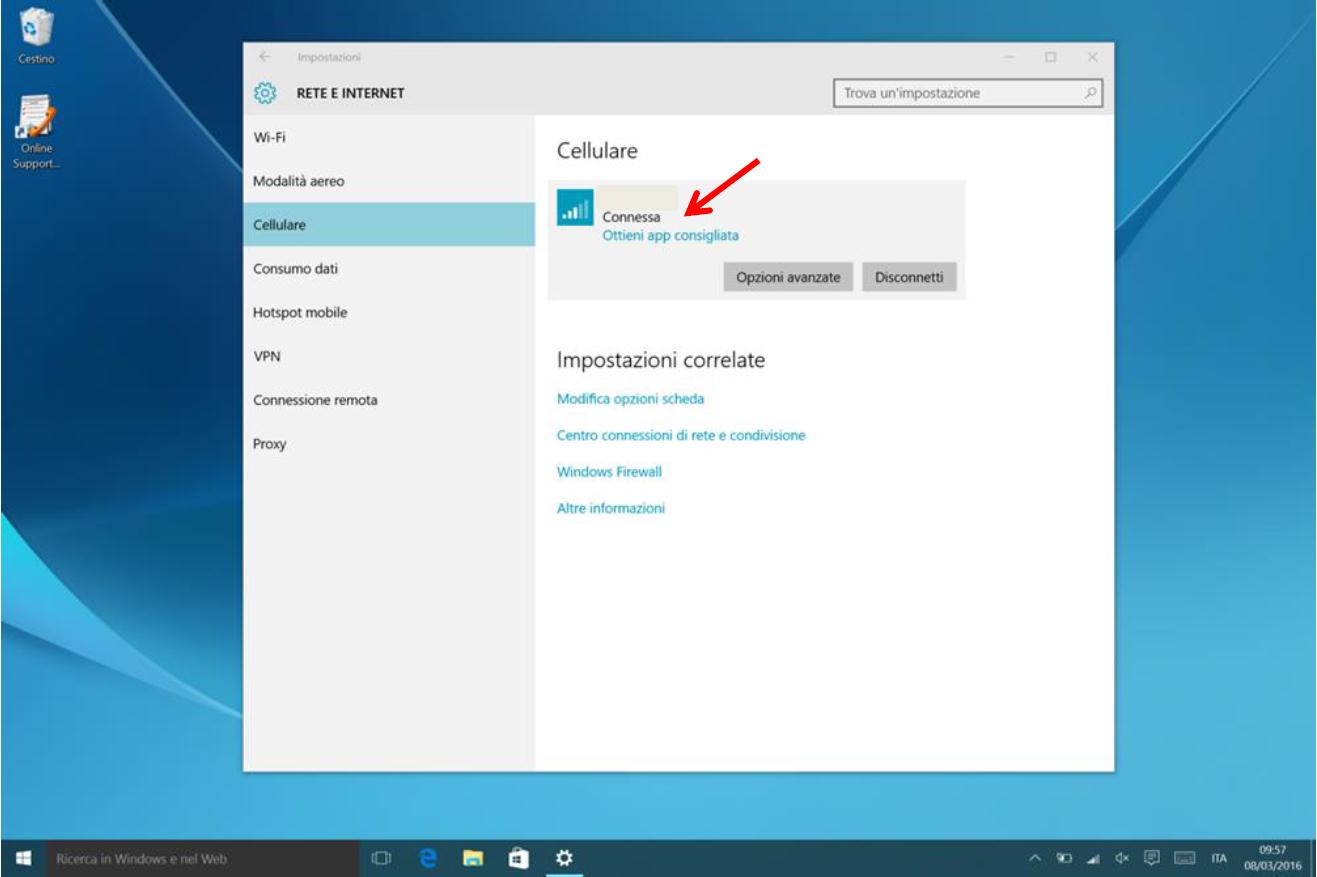
Task: Launch Microsoft Edge from the taskbar
Action: coord(428,859)
